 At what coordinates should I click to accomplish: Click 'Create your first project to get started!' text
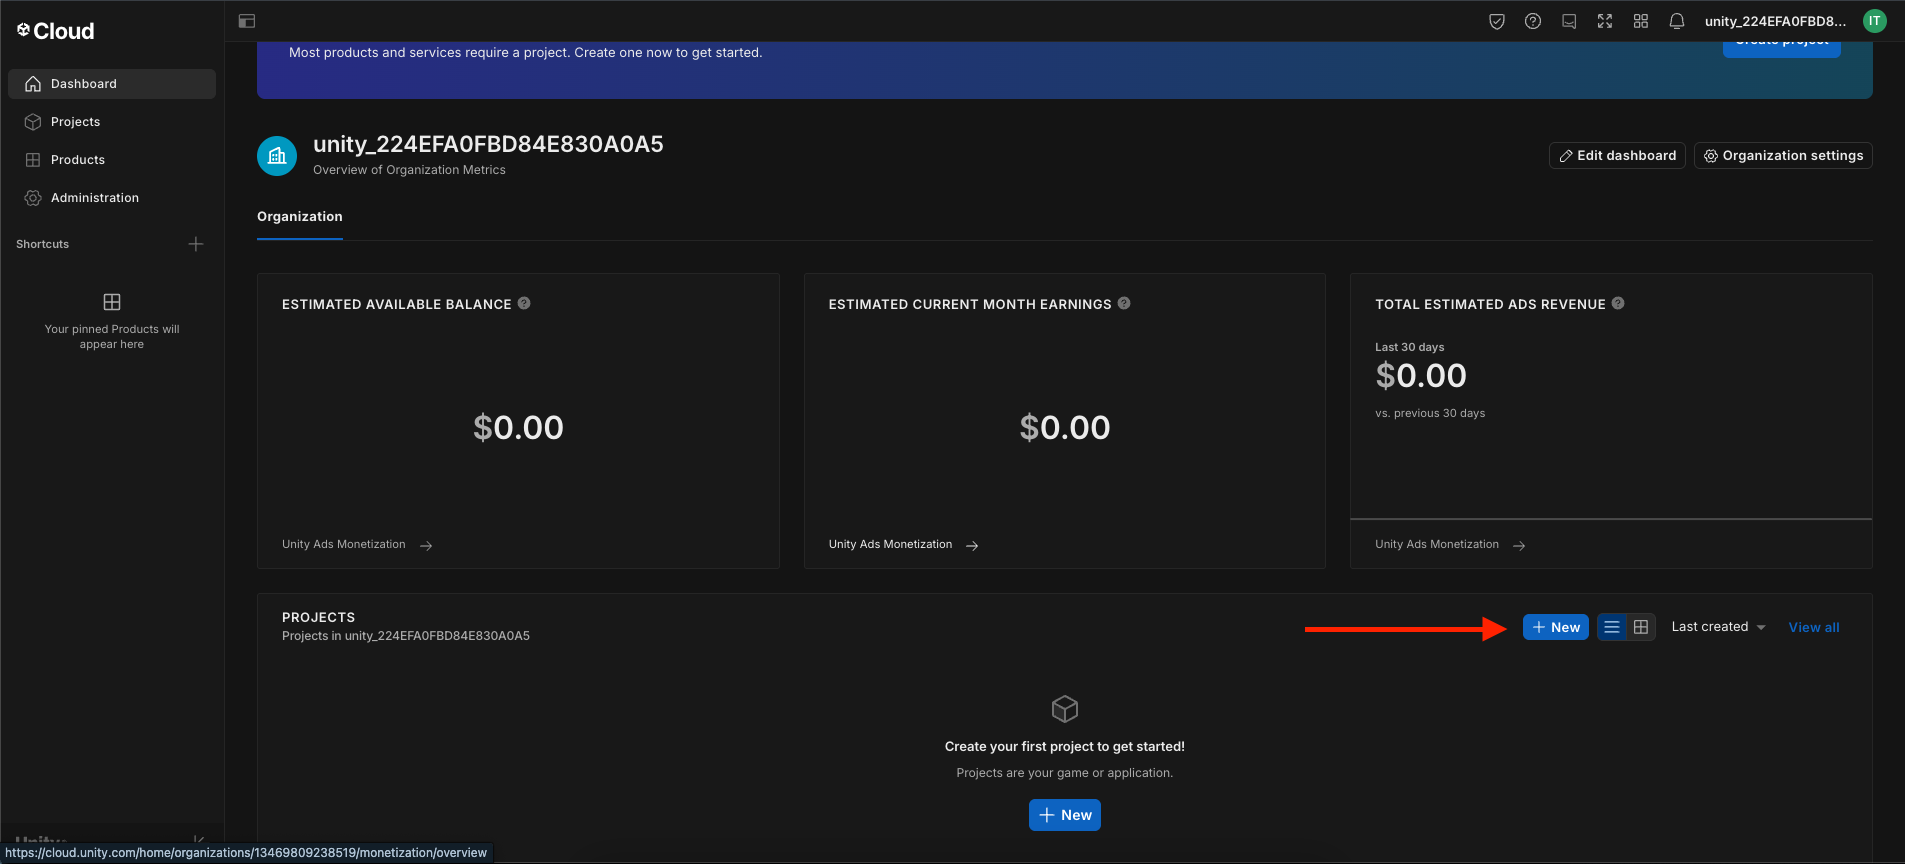coord(1065,746)
